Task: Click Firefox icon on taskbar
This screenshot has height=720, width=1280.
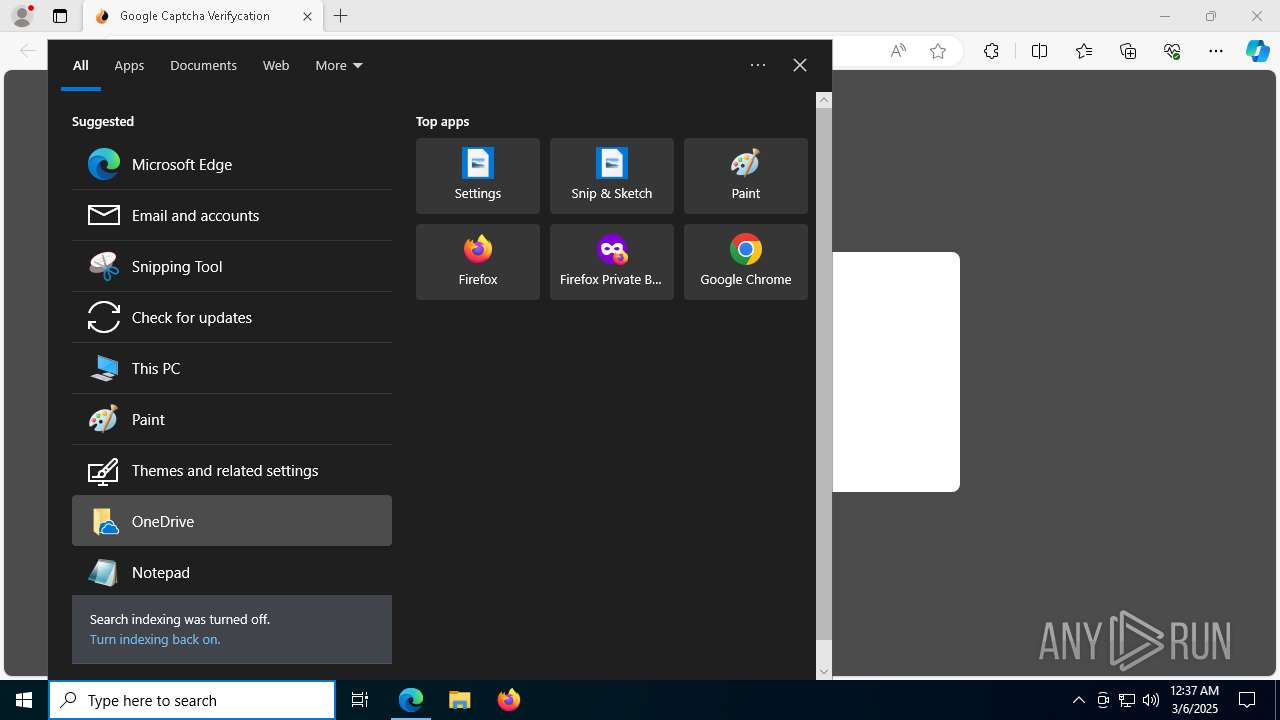Action: tap(509, 700)
